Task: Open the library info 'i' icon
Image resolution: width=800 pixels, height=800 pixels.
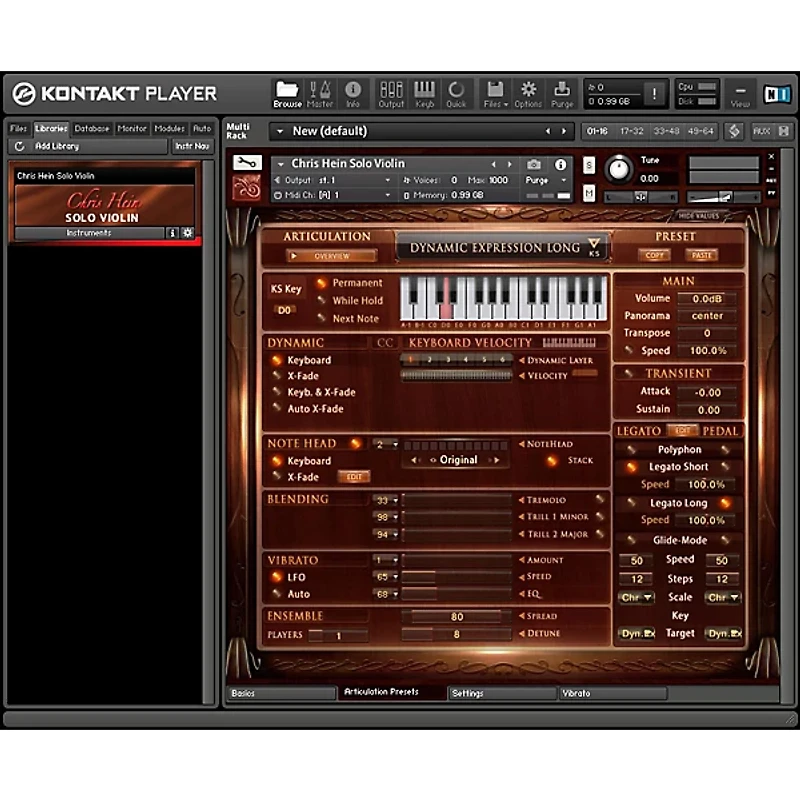Action: tap(172, 233)
